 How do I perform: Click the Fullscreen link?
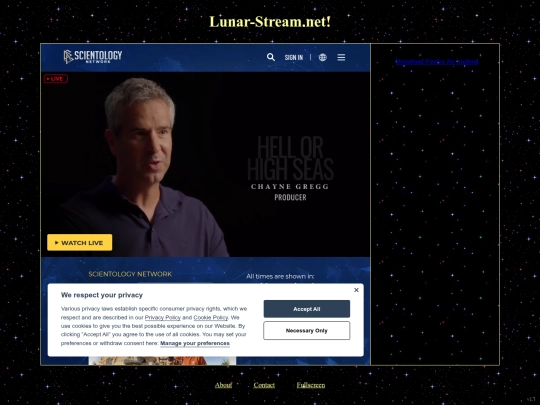(x=311, y=385)
